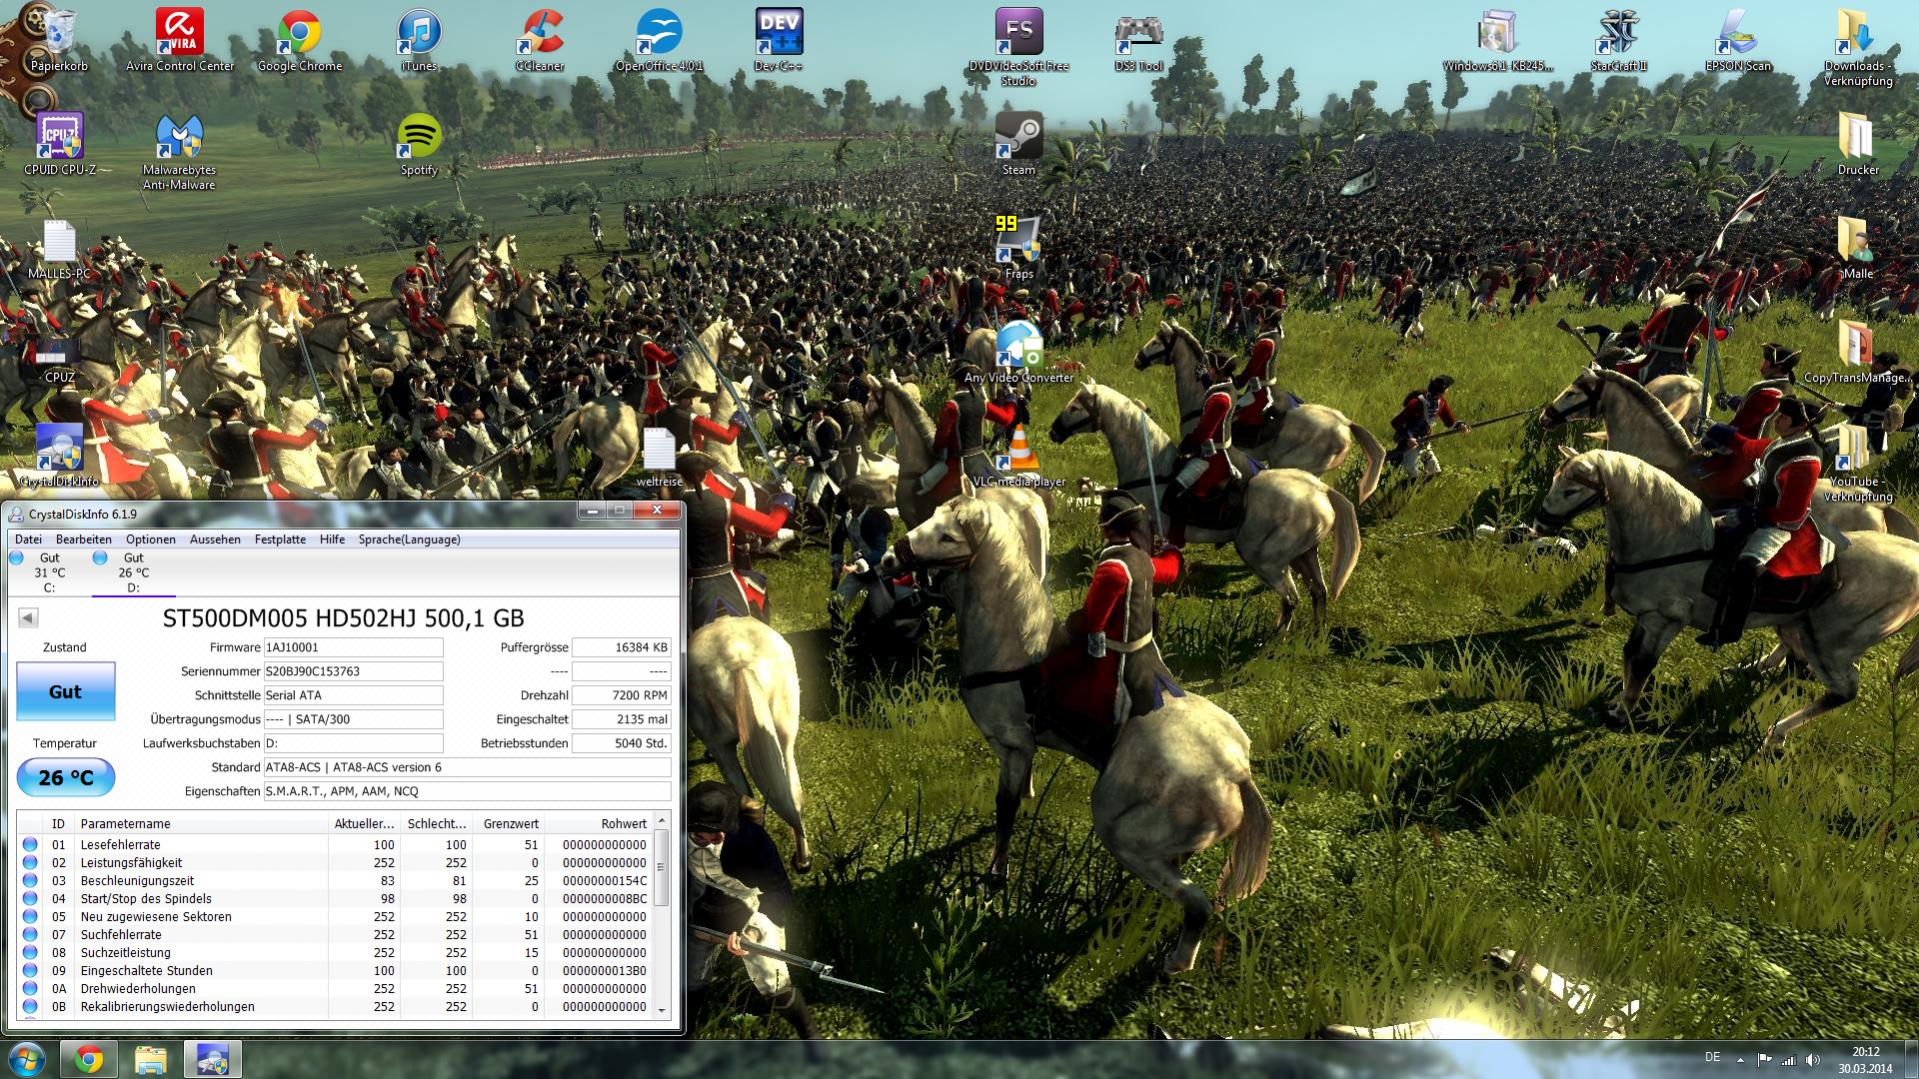Show hidden system tray icons
Screen dimensions: 1919x1079
[1740, 1060]
